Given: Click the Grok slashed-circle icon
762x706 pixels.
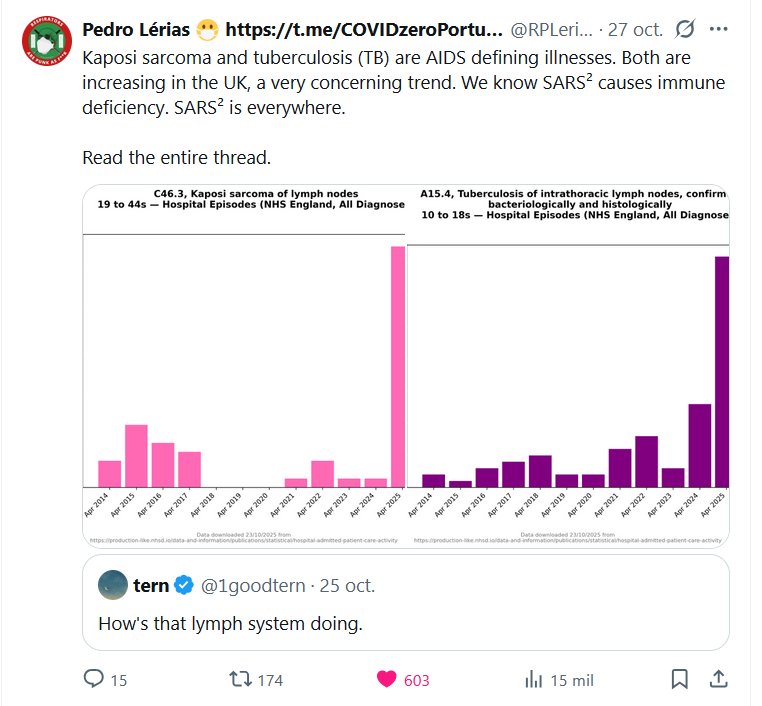Looking at the screenshot, I should 686,28.
